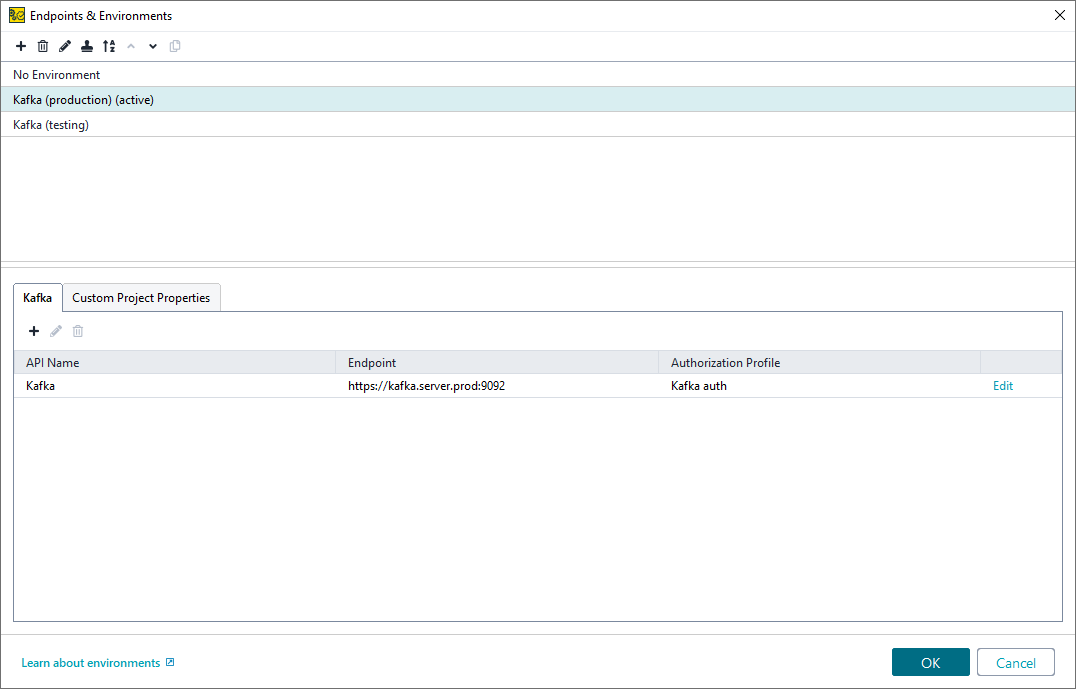The width and height of the screenshot is (1076, 689).
Task: Click the Endpoint column header
Action: point(498,362)
